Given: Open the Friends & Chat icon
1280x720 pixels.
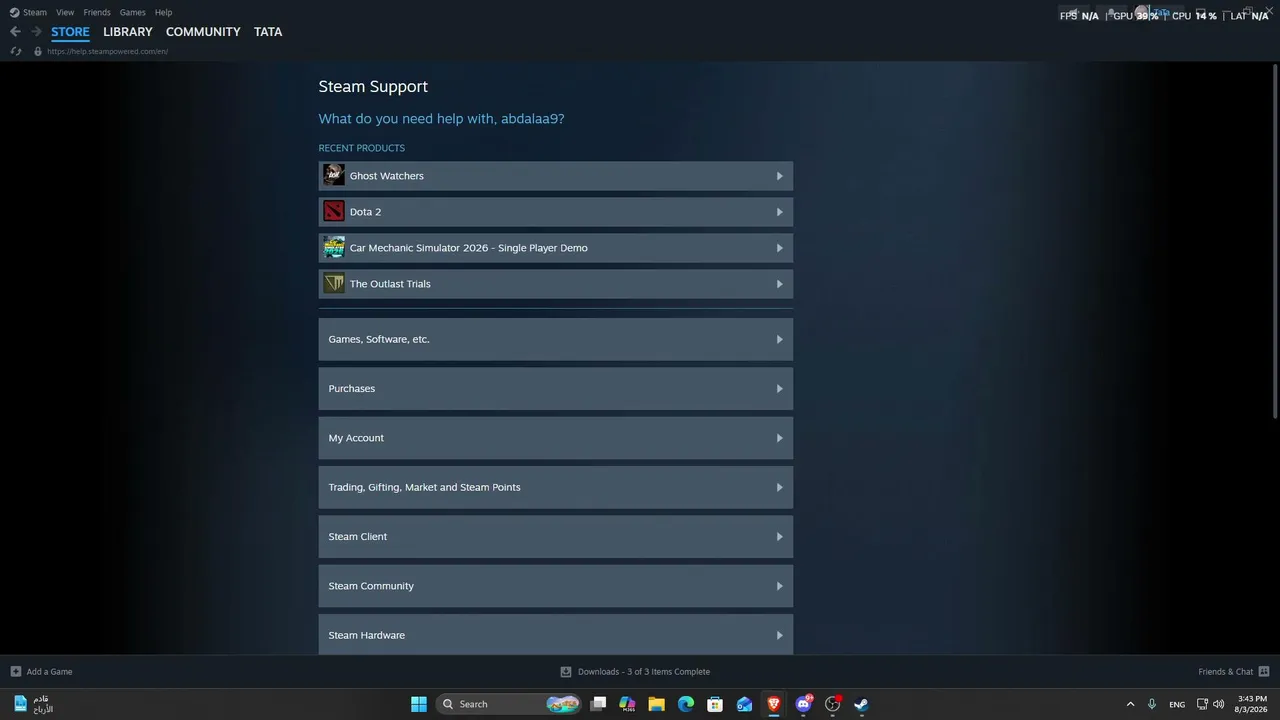Looking at the screenshot, I should point(1264,672).
